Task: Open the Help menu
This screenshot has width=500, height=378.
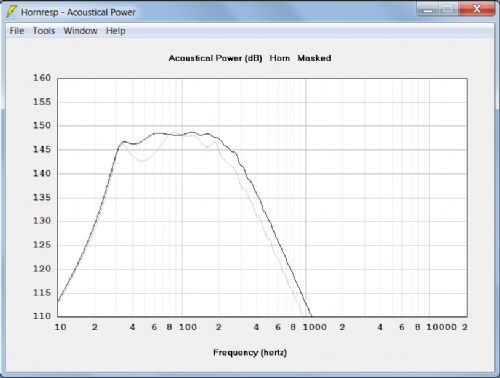Action: (115, 31)
